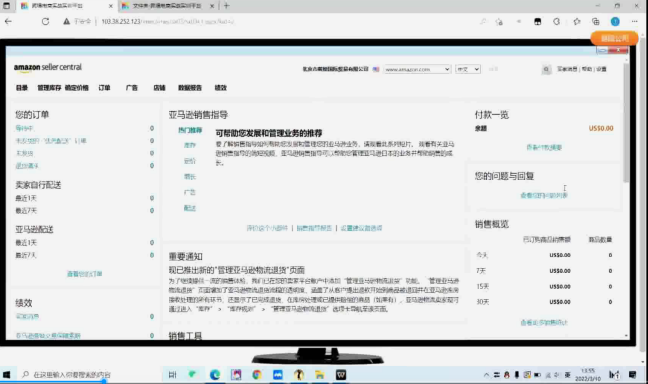648x384 pixels.
Task: Switch to the second browser tab
Action: coord(167,6)
